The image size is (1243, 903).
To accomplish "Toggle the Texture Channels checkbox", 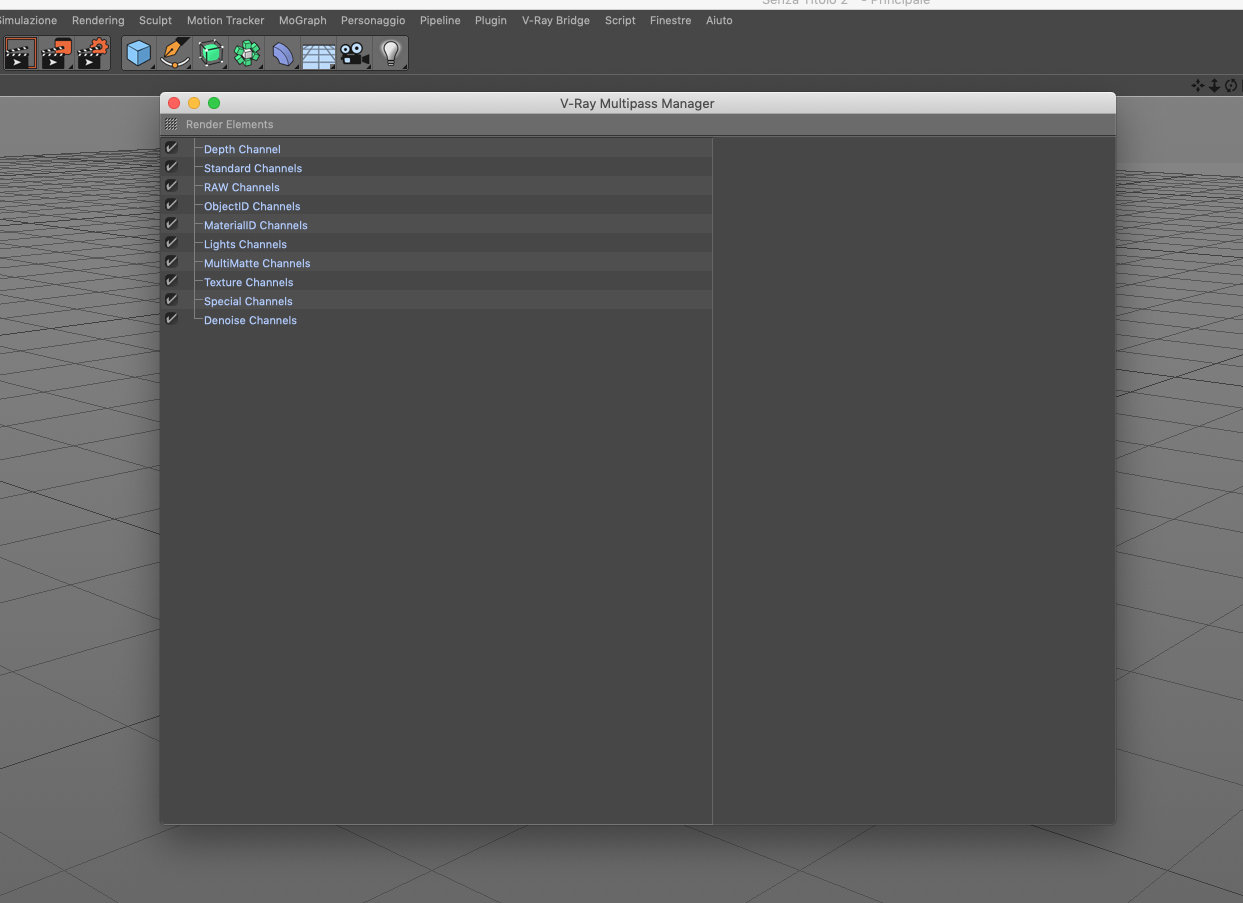I will coord(171,281).
